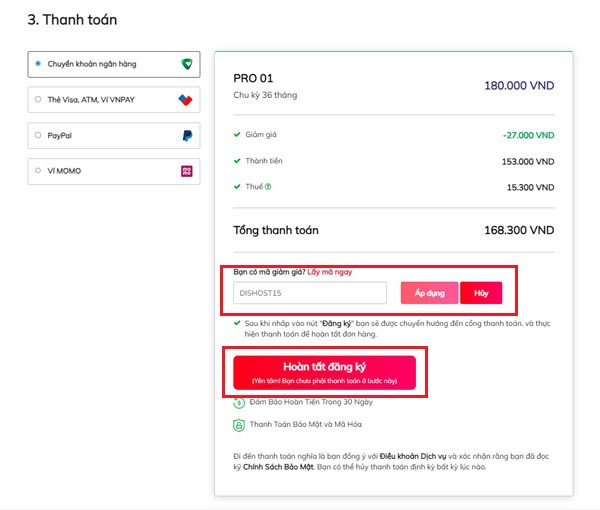Viewport: 600px width, 510px height.
Task: Click the green checkmark beside Giảm giá
Action: coord(237,134)
